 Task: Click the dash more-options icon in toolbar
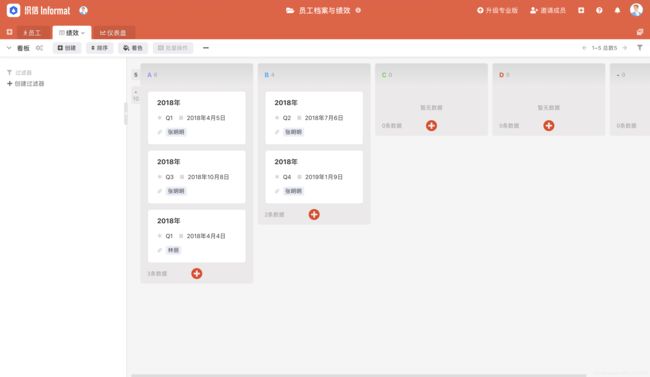click(x=206, y=48)
